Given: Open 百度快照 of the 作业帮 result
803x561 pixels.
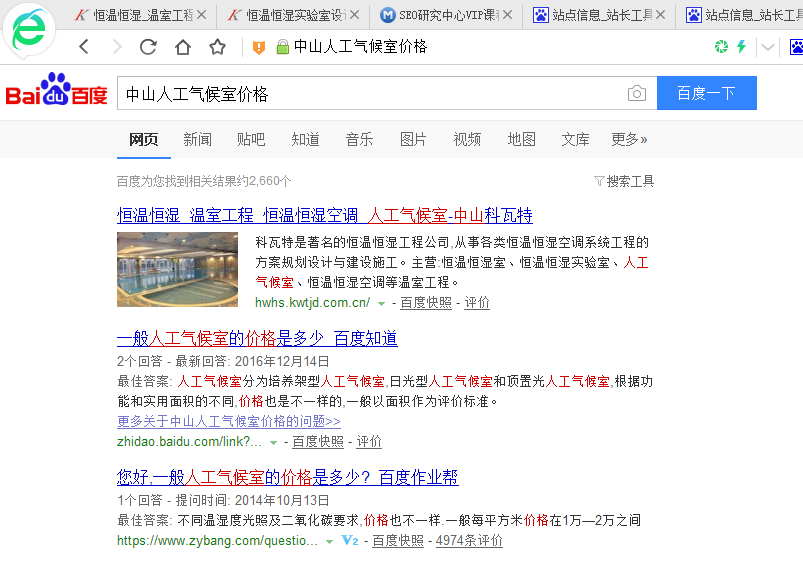Looking at the screenshot, I should coord(397,541).
